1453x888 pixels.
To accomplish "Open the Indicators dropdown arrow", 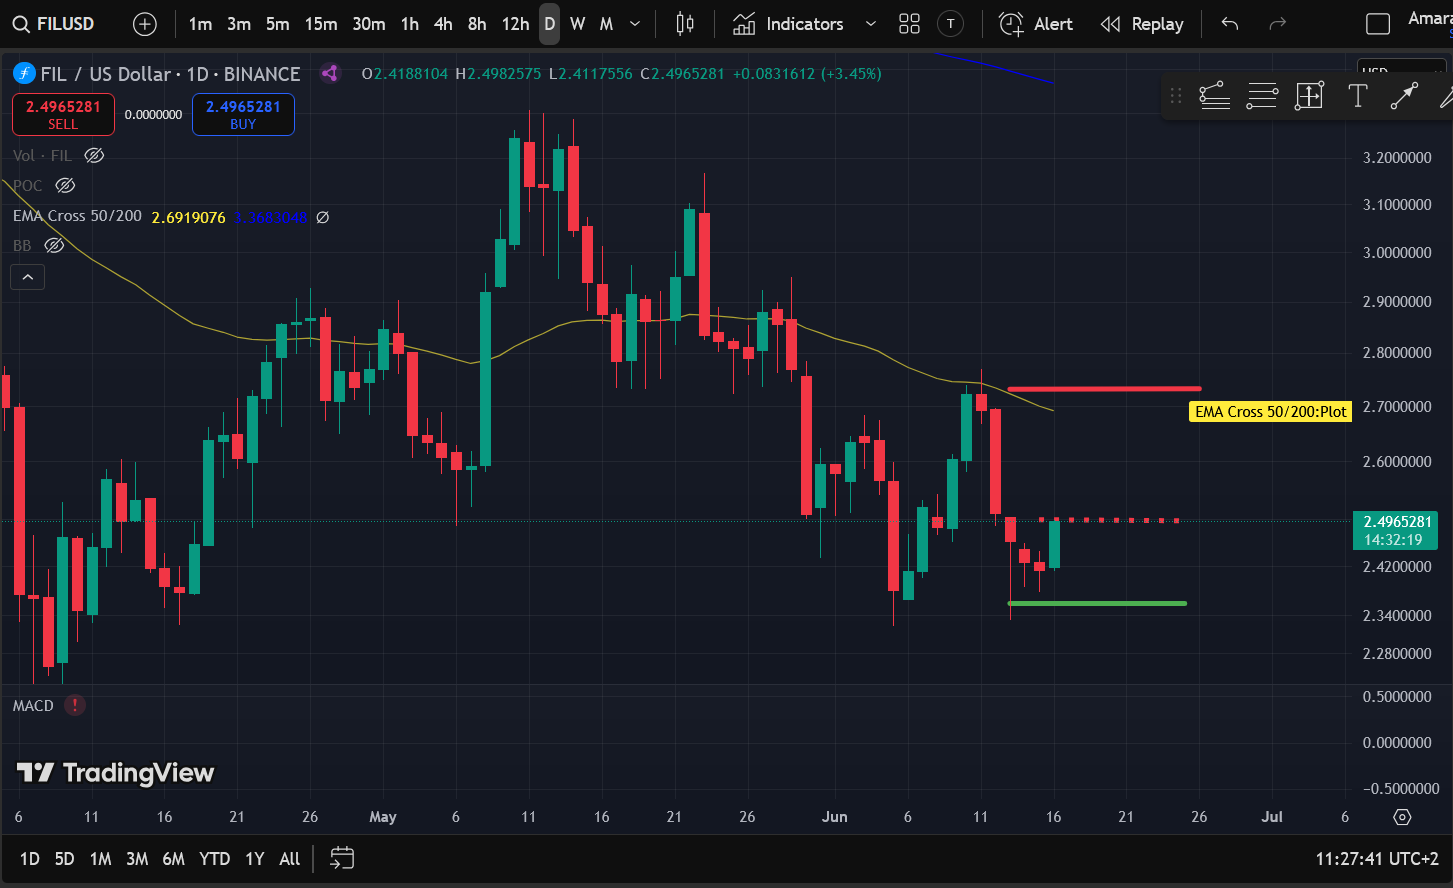I will point(869,23).
